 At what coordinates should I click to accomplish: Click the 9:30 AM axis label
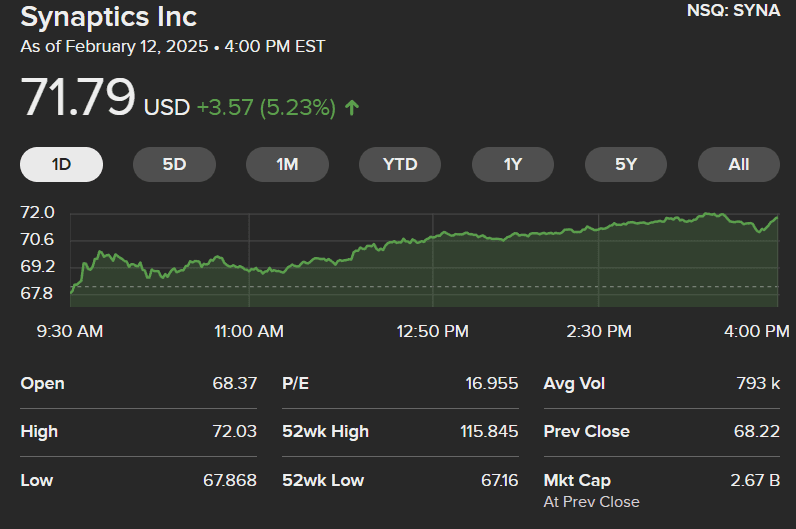pos(70,331)
